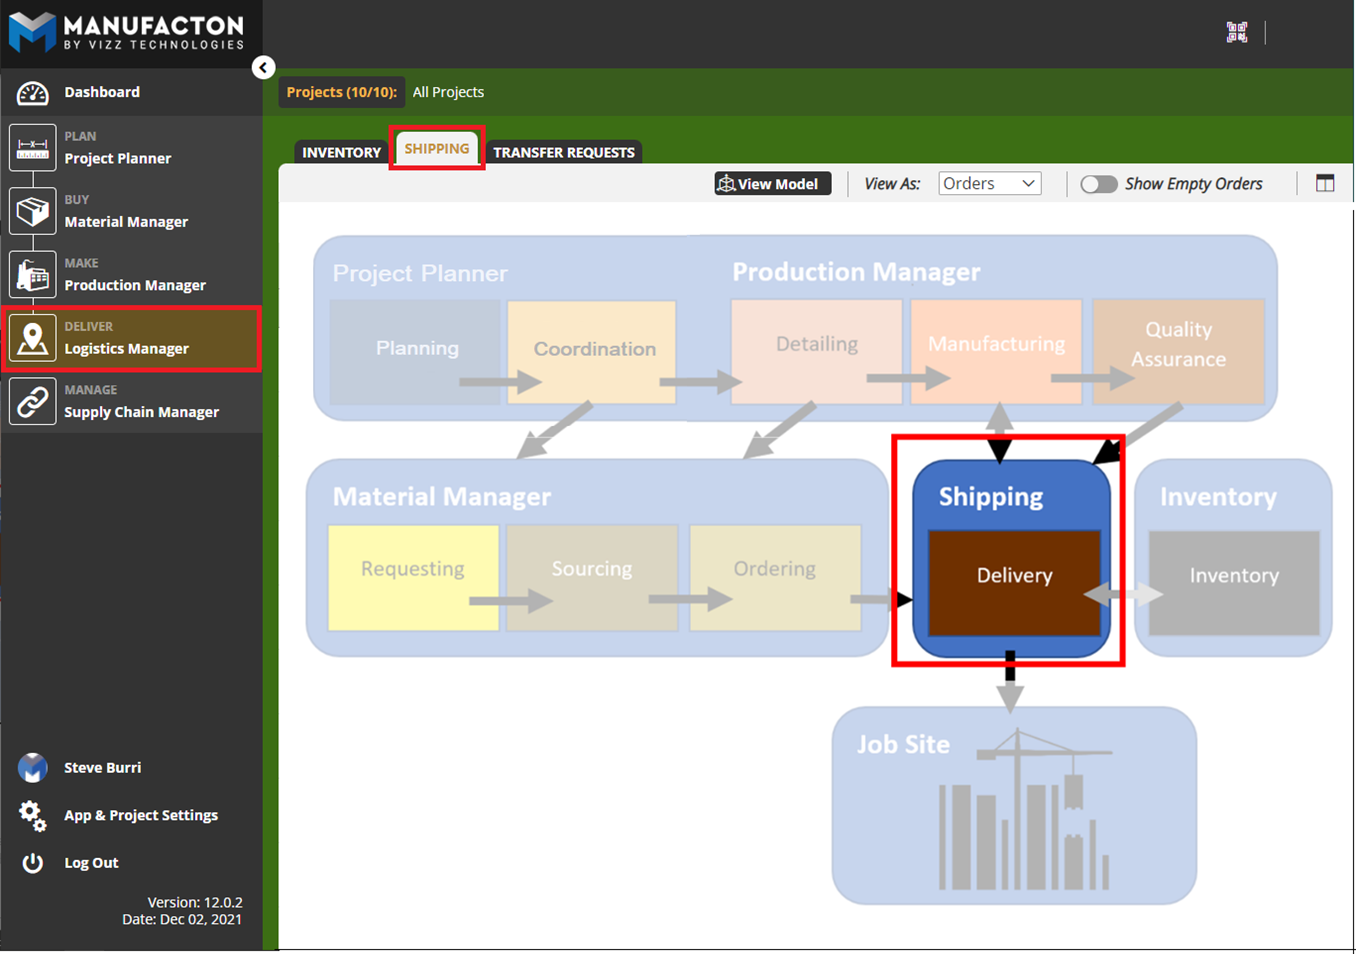
Task: Open Project Planner via its ruler icon
Action: [x=32, y=148]
